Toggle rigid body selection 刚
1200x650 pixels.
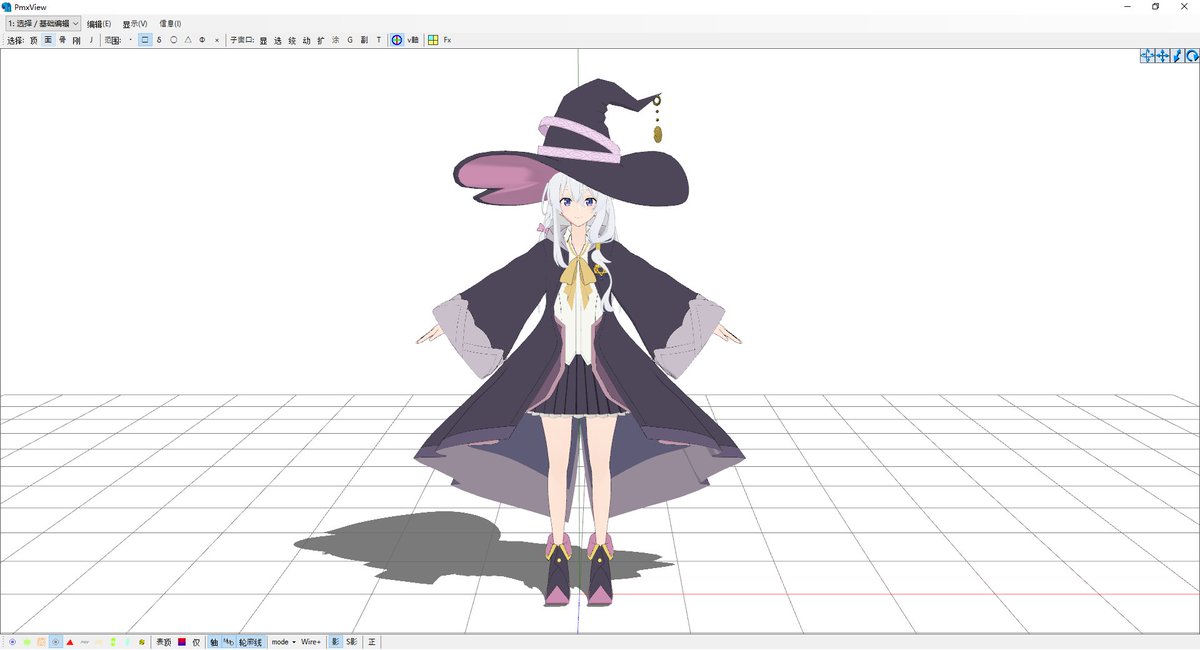point(76,40)
